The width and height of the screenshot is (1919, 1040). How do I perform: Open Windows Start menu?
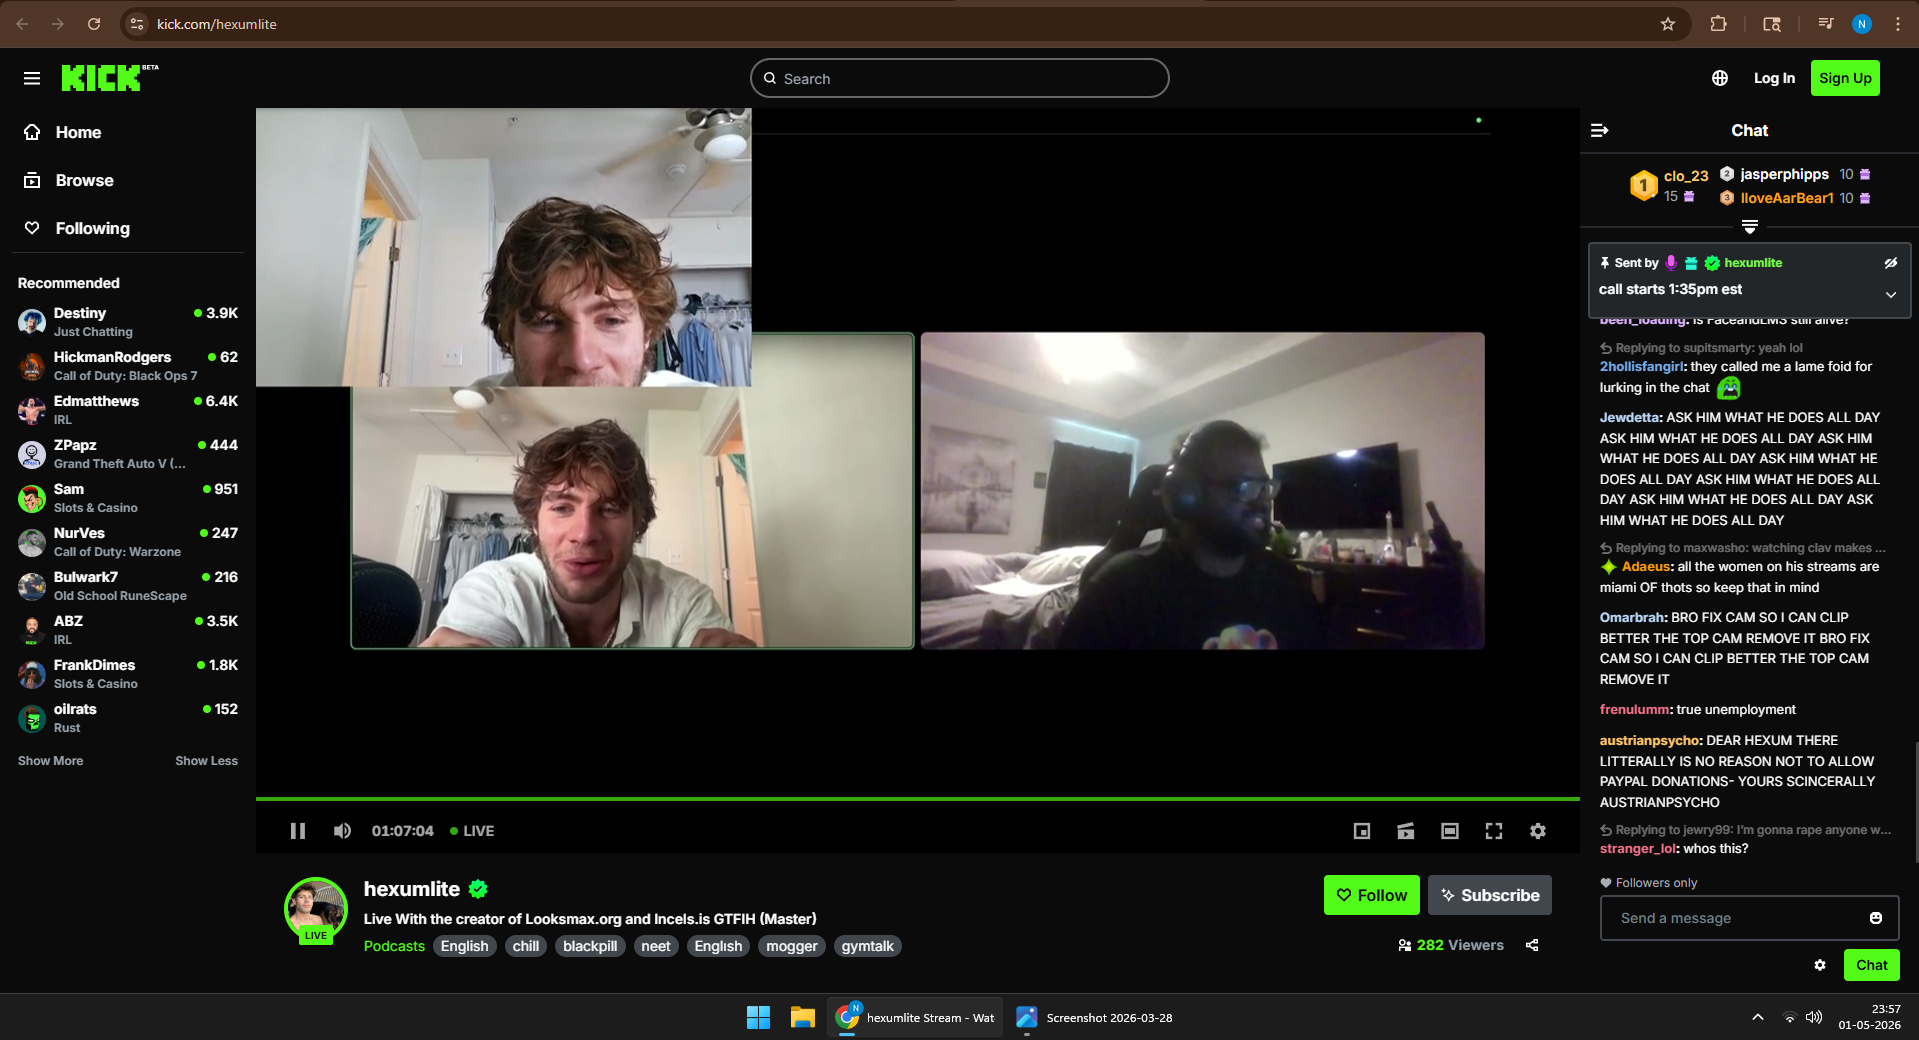tap(759, 1017)
